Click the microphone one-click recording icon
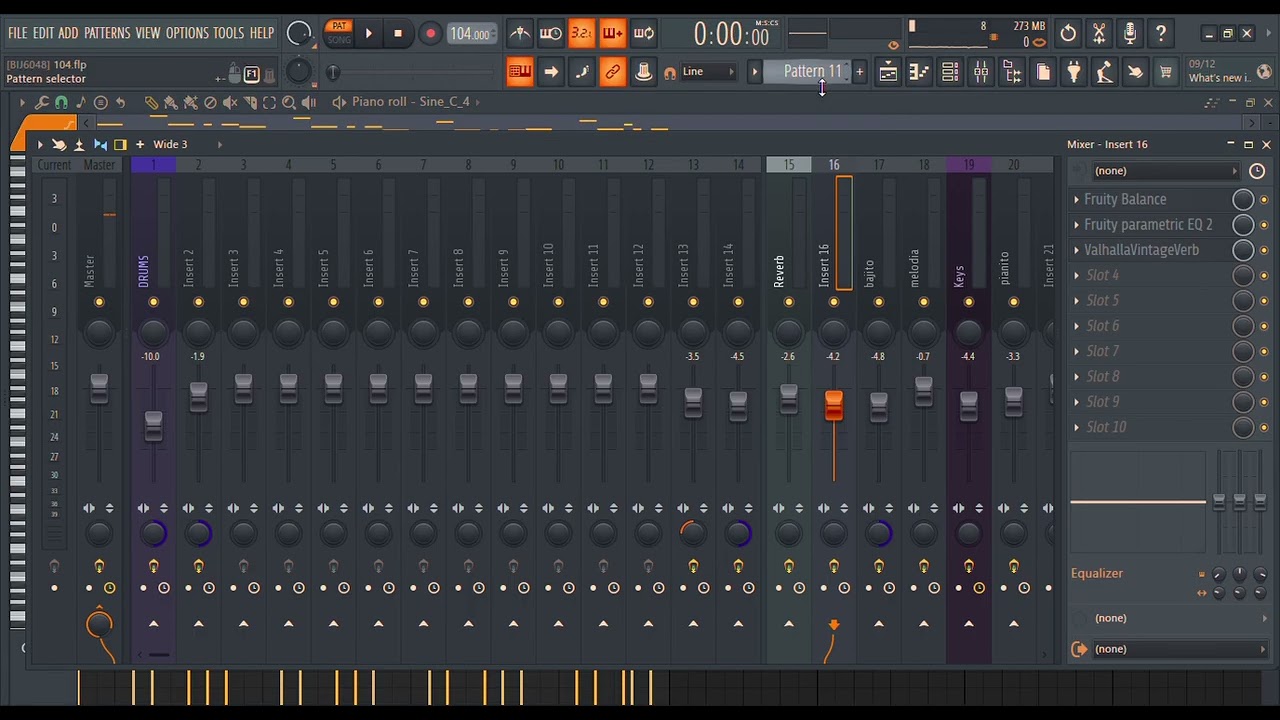The width and height of the screenshot is (1280, 720). pos(1130,34)
